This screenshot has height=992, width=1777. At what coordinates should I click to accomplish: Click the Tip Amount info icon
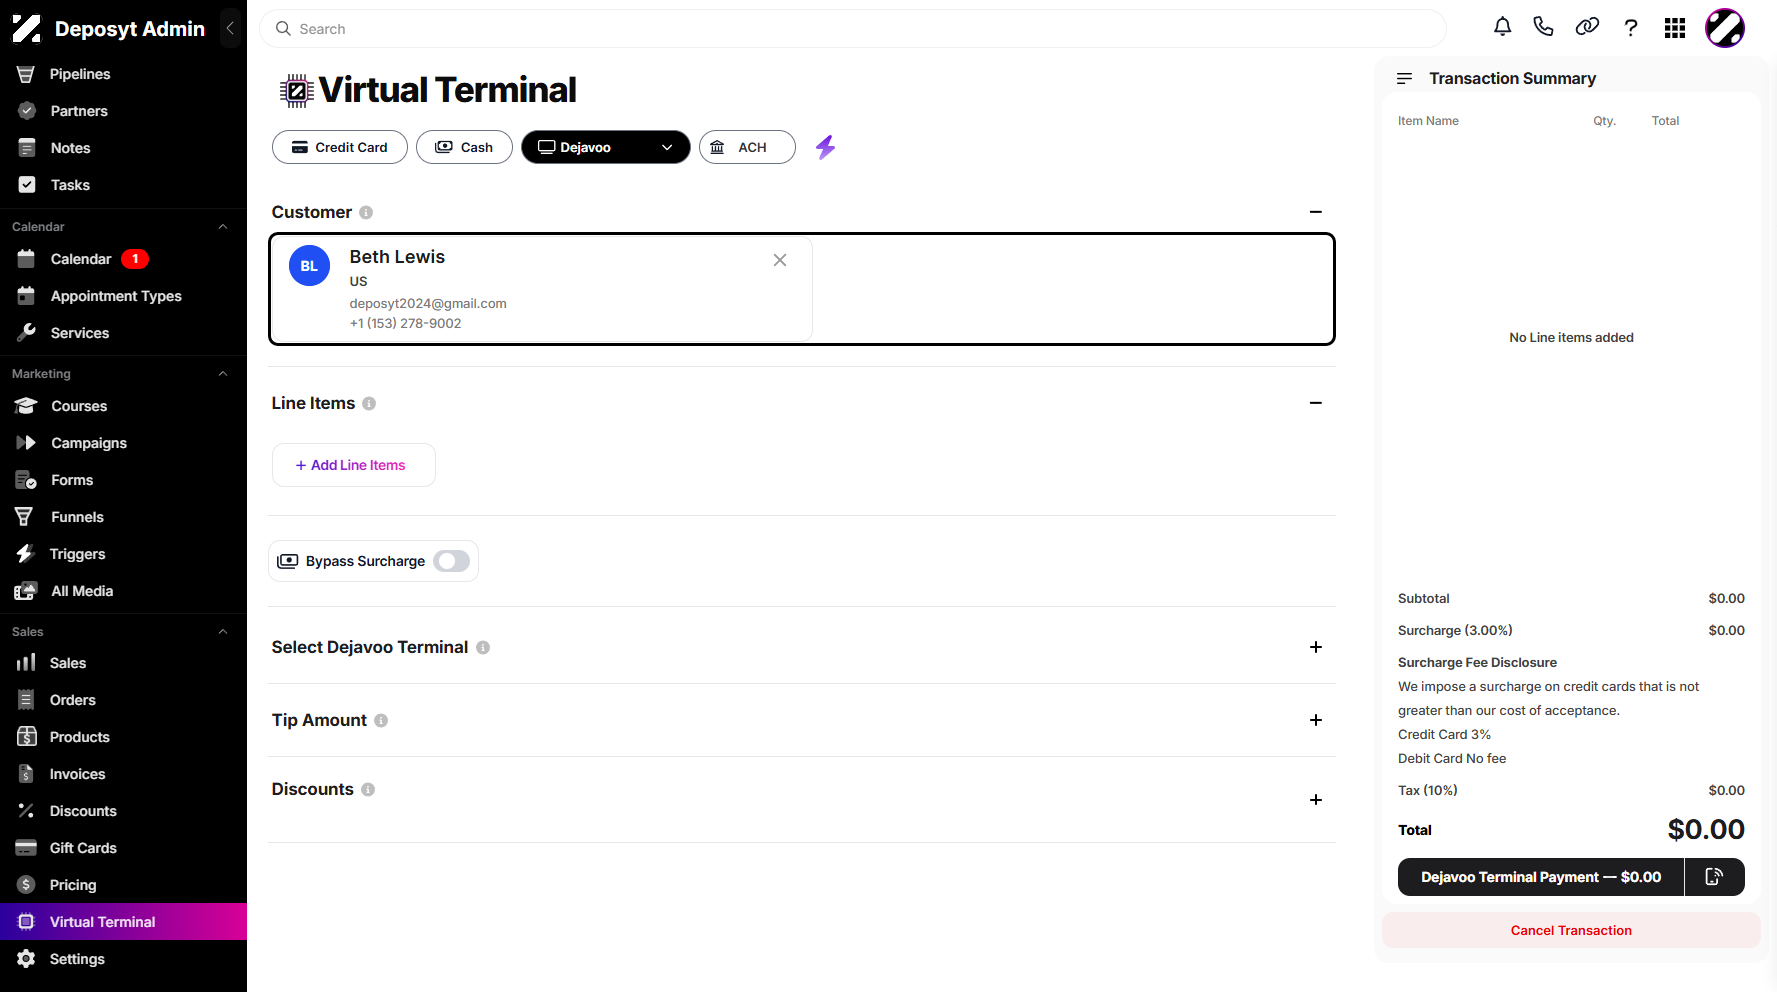pos(381,720)
